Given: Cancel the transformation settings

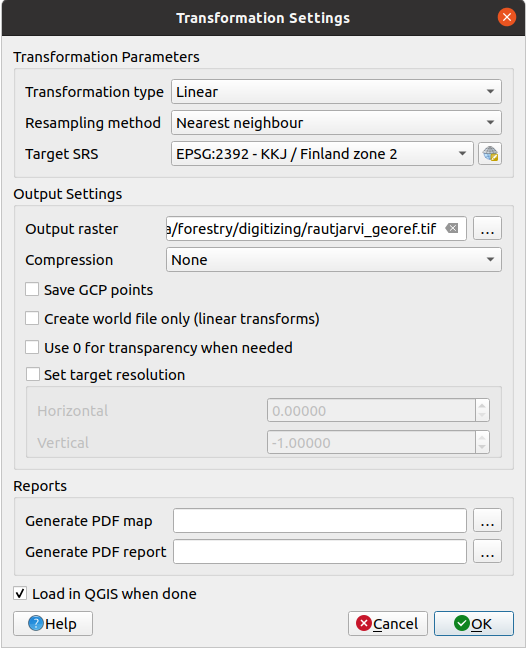Looking at the screenshot, I should (x=387, y=623).
